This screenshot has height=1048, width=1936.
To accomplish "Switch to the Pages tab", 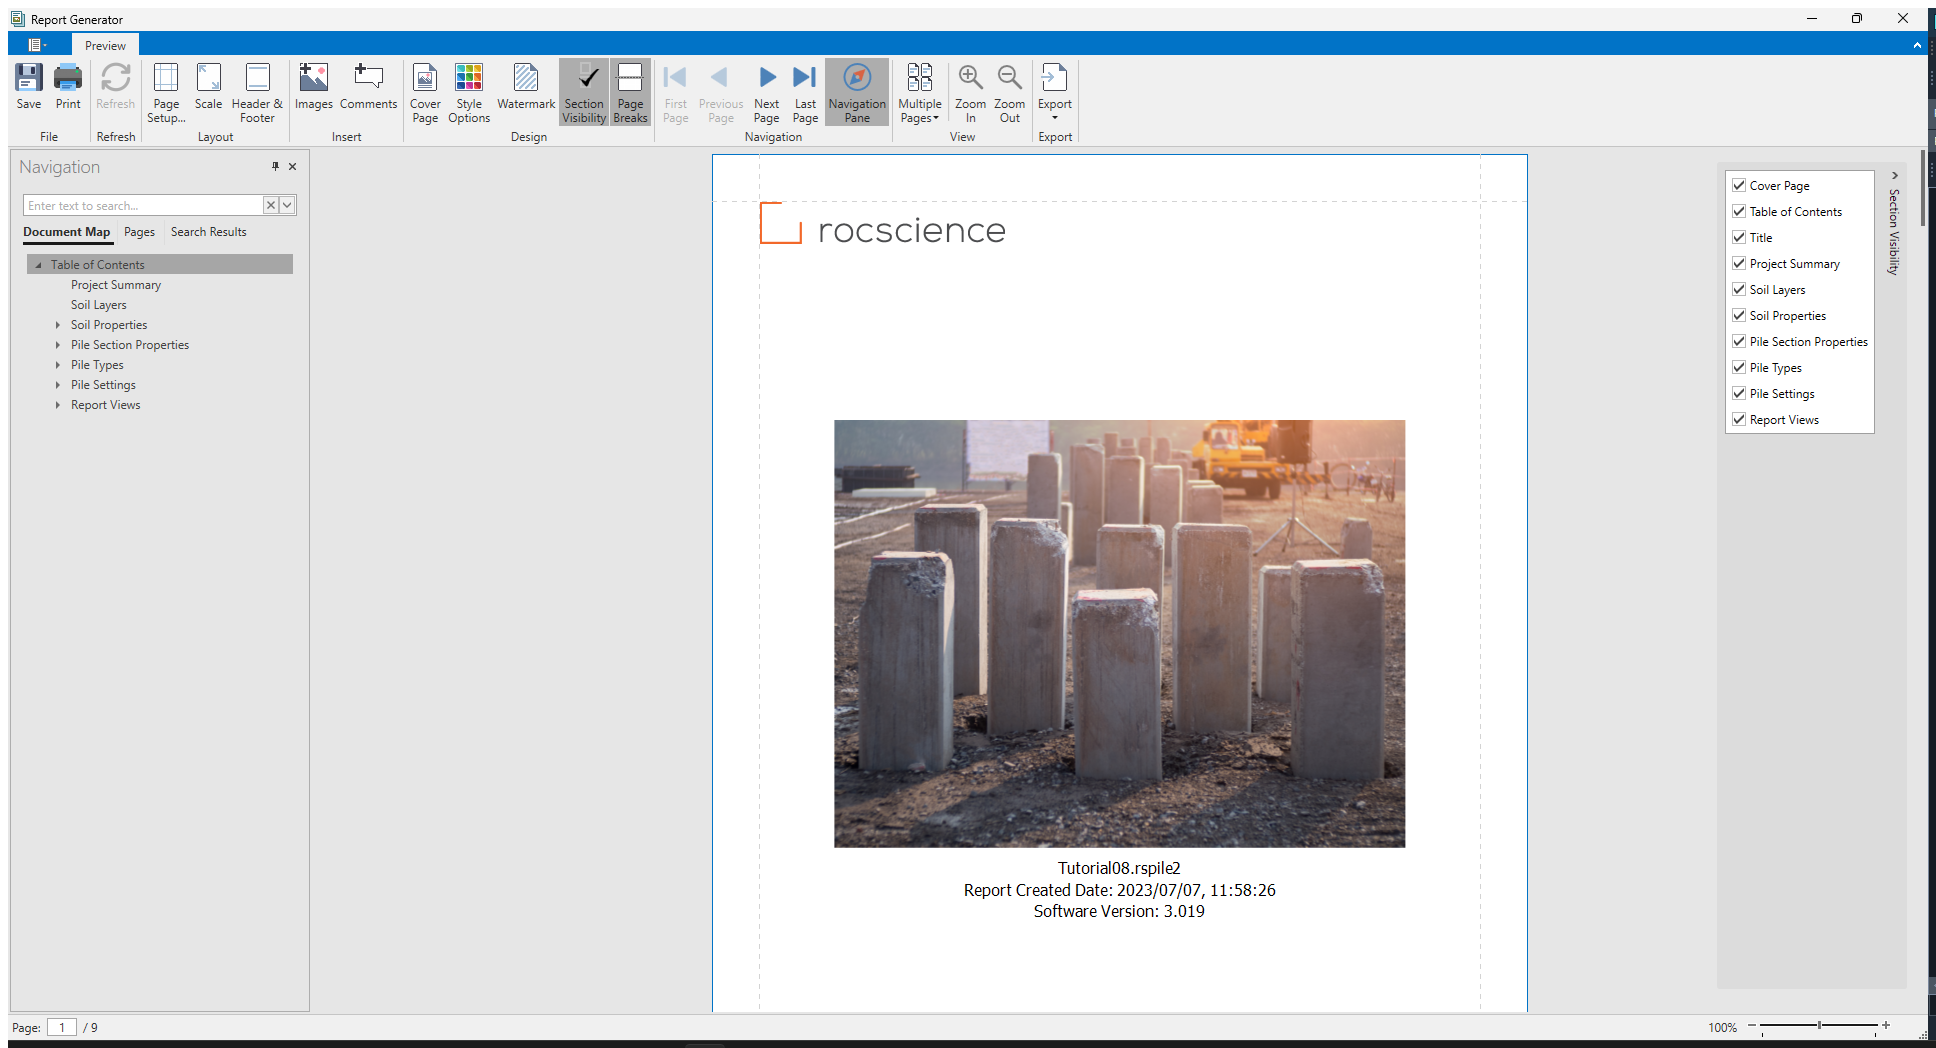I will click(x=139, y=232).
